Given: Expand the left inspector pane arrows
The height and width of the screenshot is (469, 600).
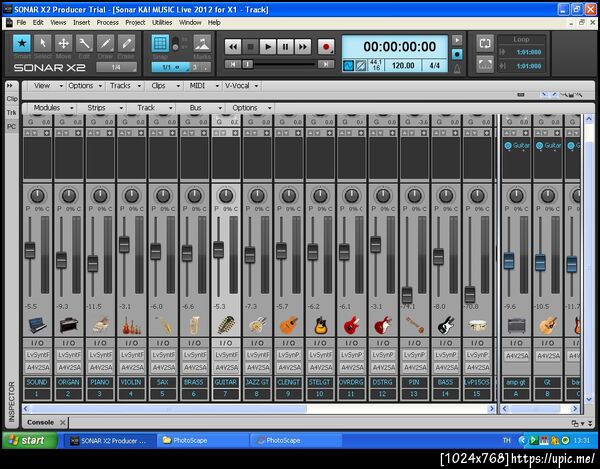Looking at the screenshot, I should (10, 86).
